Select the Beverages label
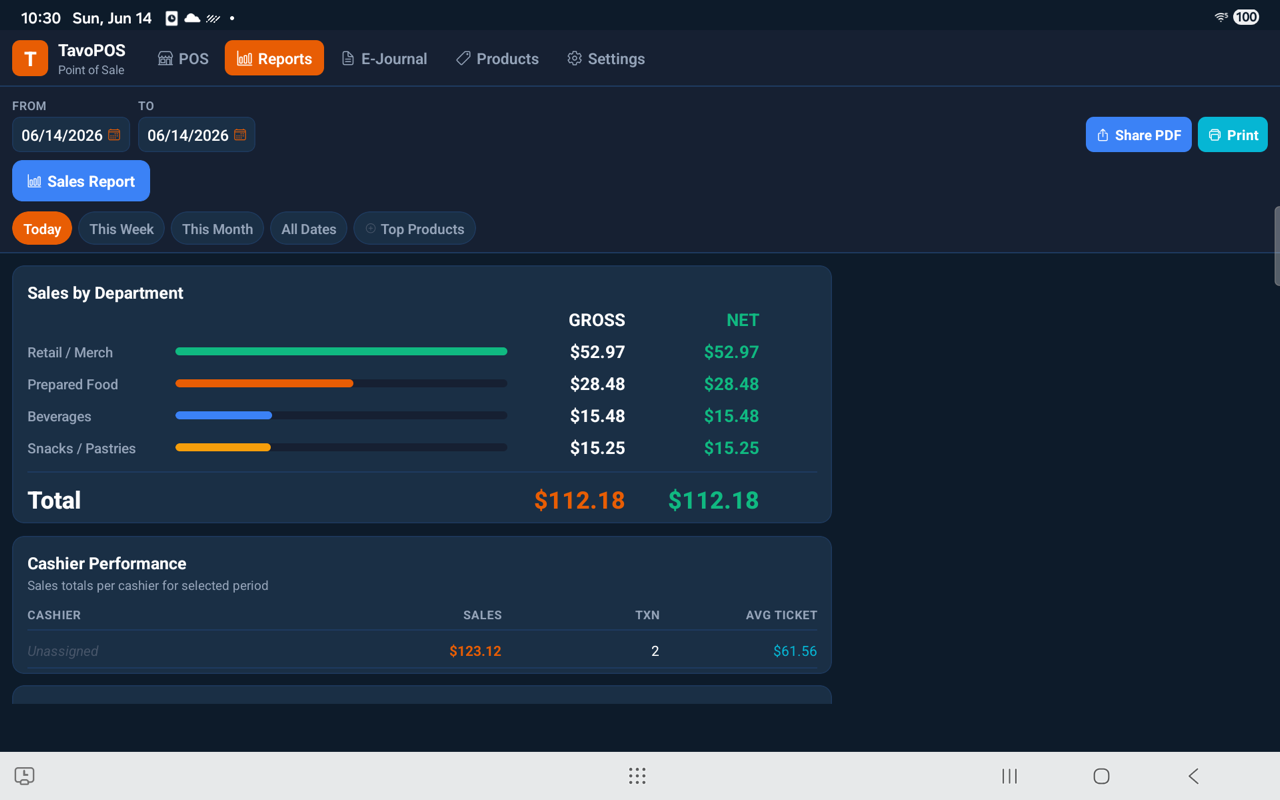 coord(59,416)
